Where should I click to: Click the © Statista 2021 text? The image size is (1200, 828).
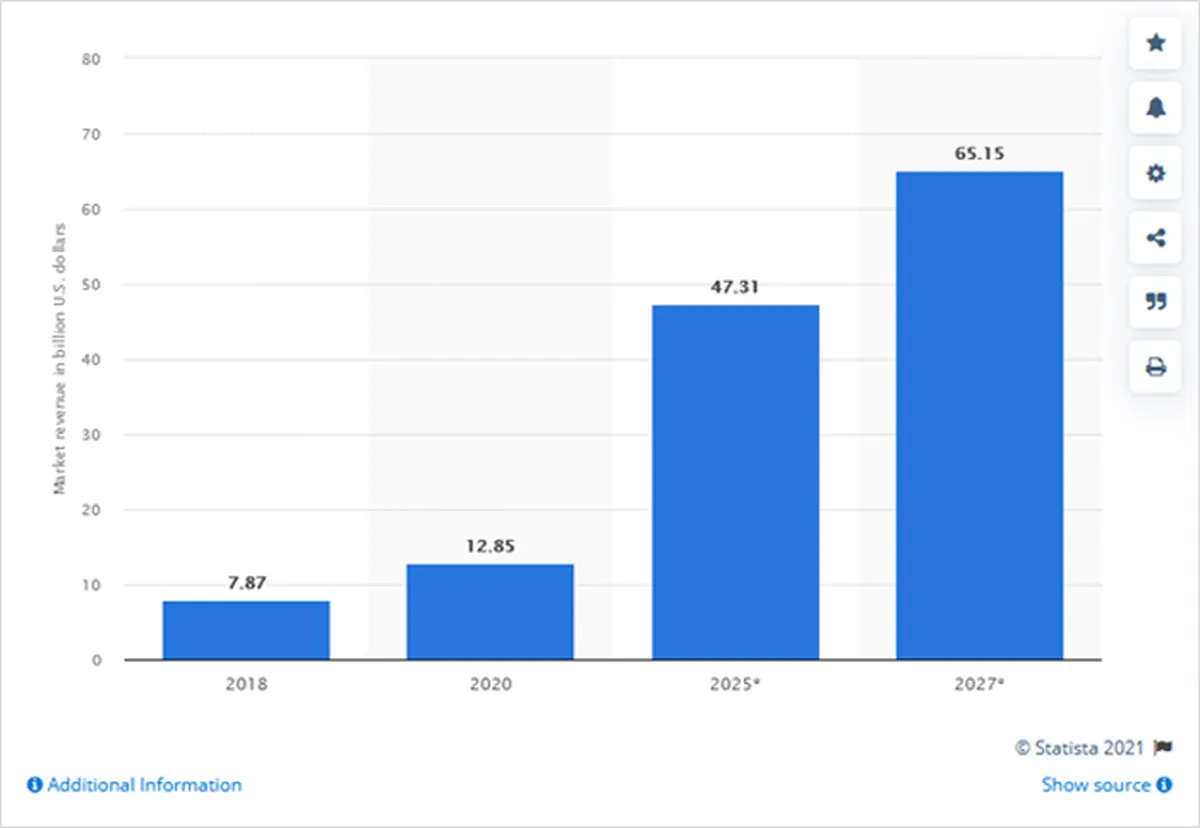[1082, 747]
